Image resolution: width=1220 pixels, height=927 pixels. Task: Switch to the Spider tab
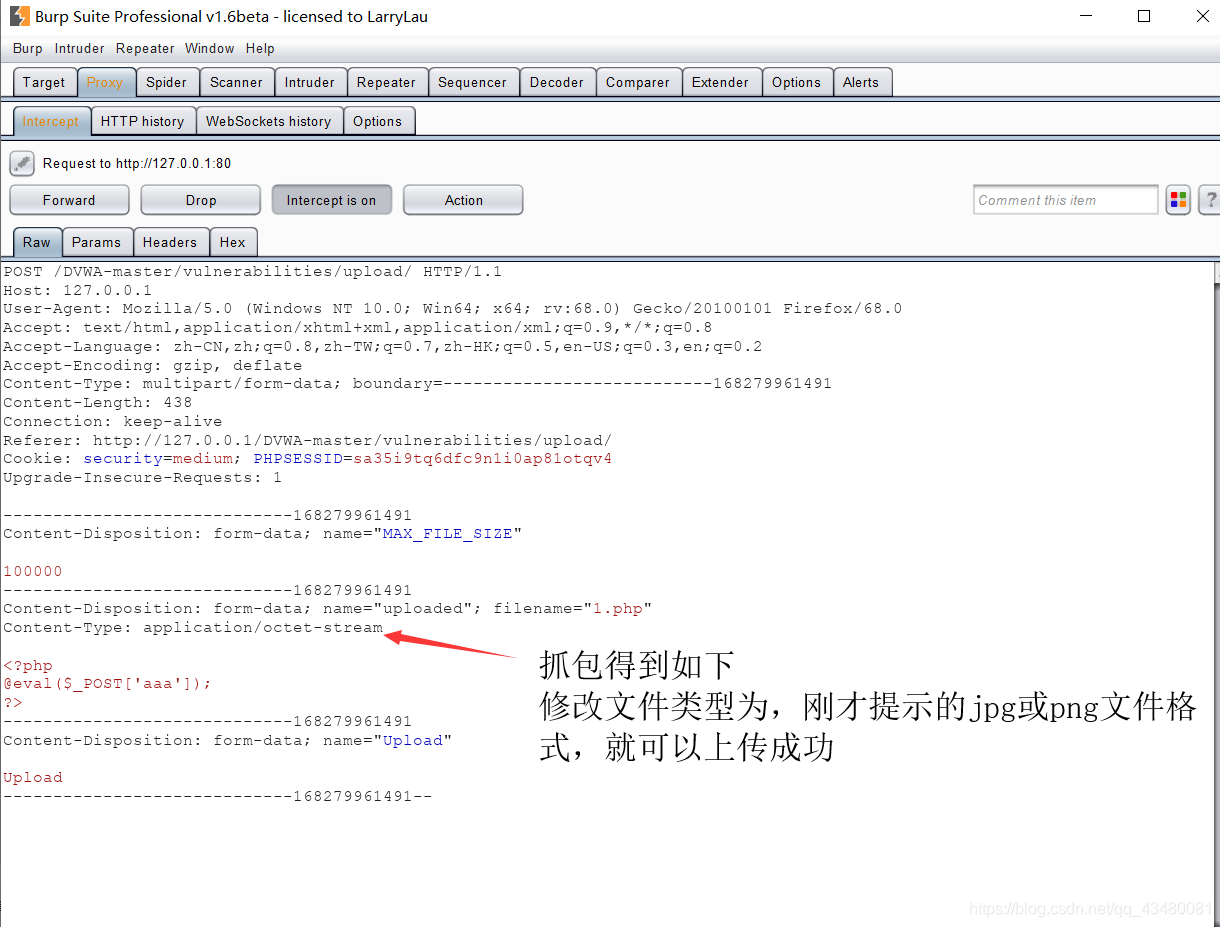tap(166, 82)
